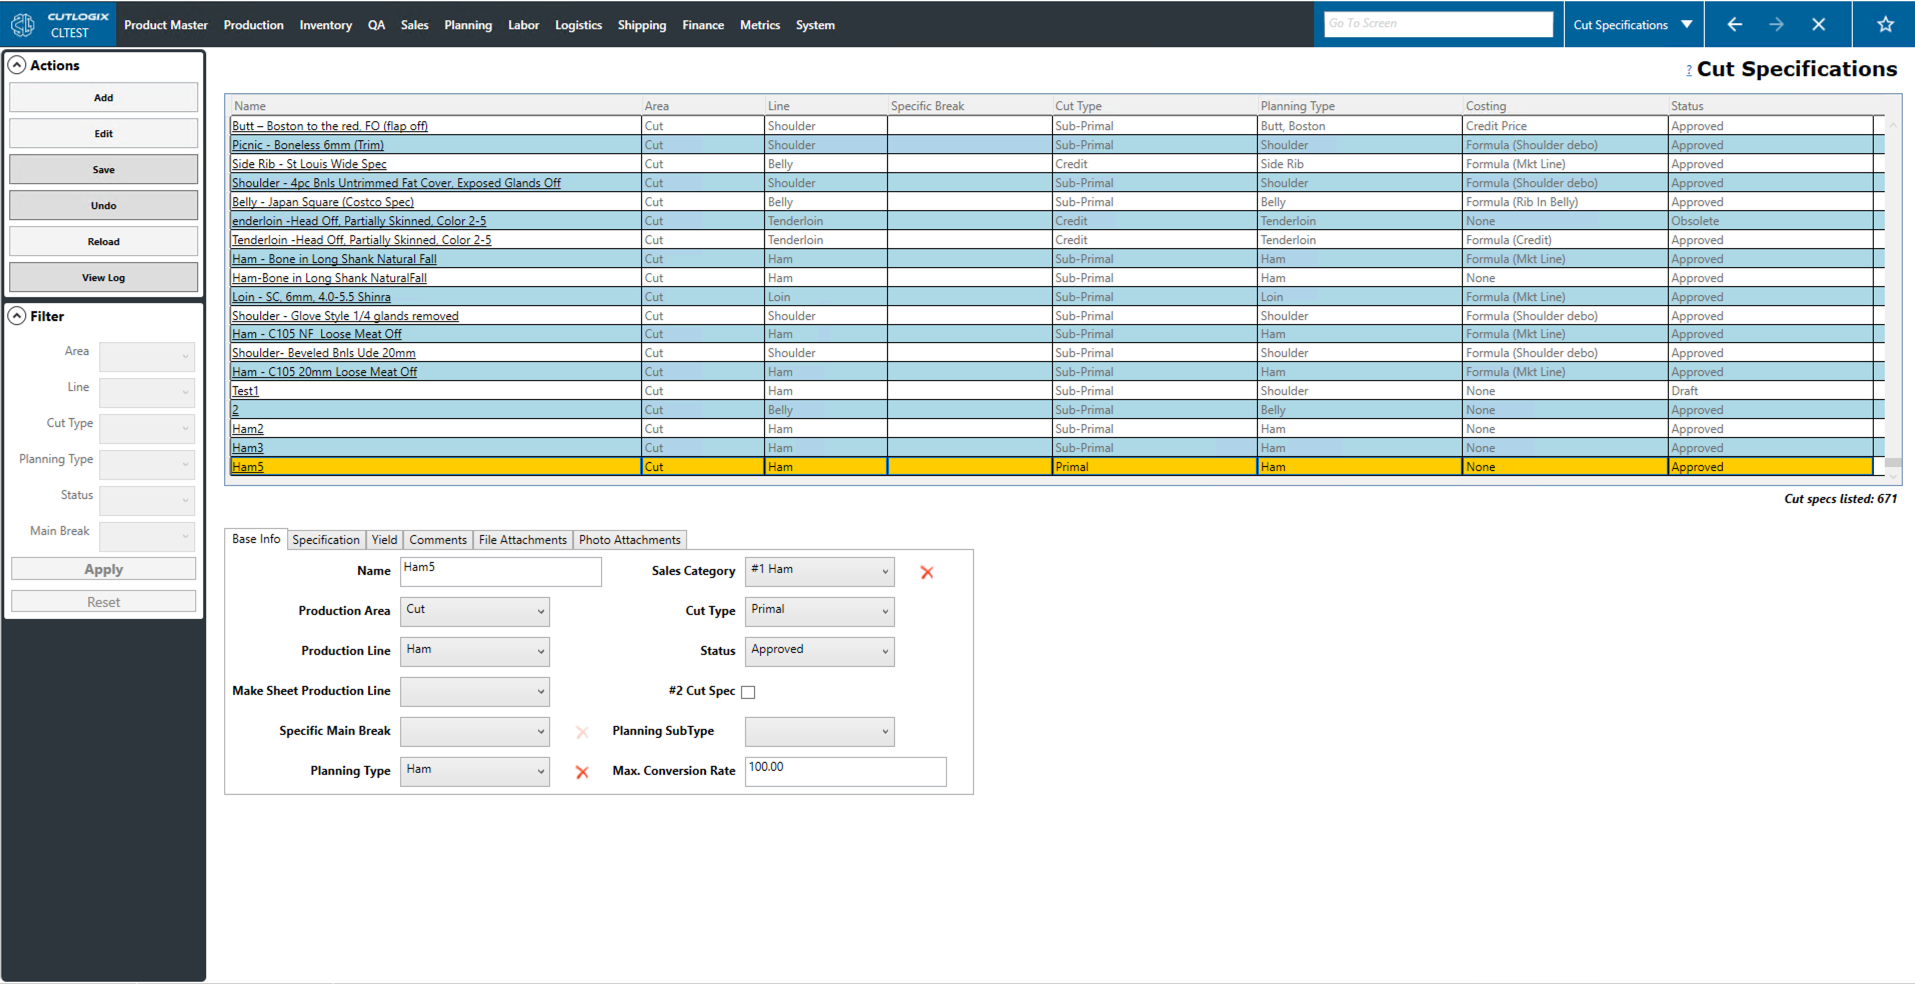Toggle the #2 Cut Spec checkbox
The height and width of the screenshot is (984, 1915).
748,692
